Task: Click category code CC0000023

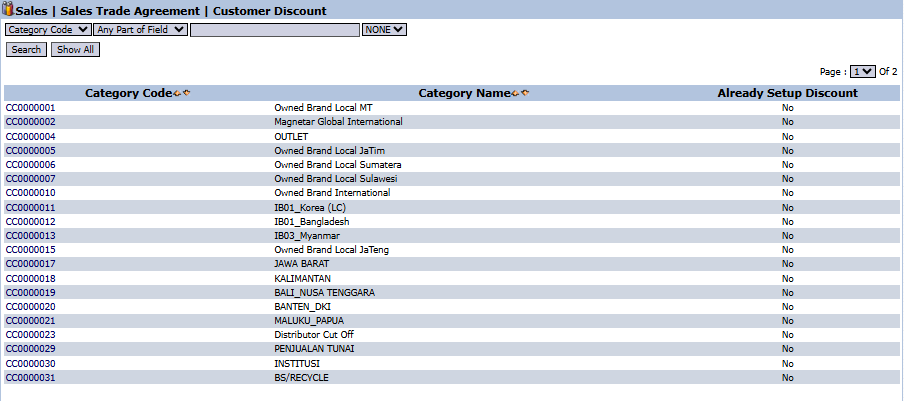Action: click(31, 335)
